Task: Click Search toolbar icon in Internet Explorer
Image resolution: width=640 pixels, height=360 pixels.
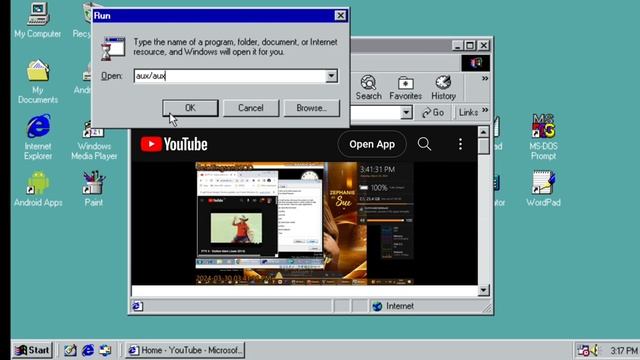Action: [x=368, y=88]
